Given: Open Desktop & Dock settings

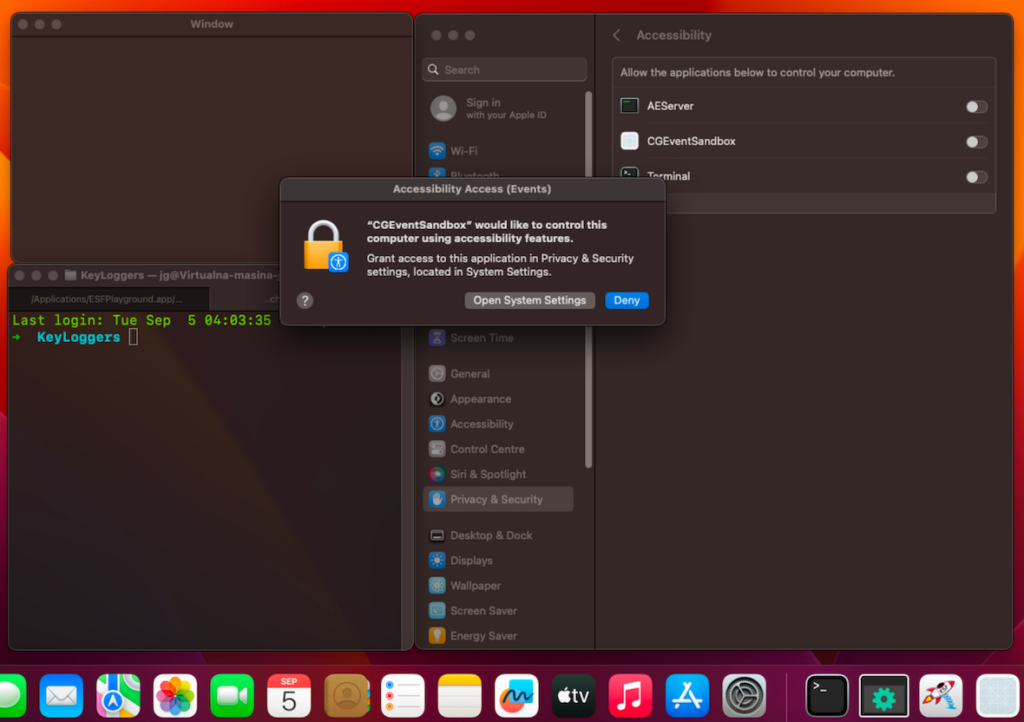Looking at the screenshot, I should 494,535.
